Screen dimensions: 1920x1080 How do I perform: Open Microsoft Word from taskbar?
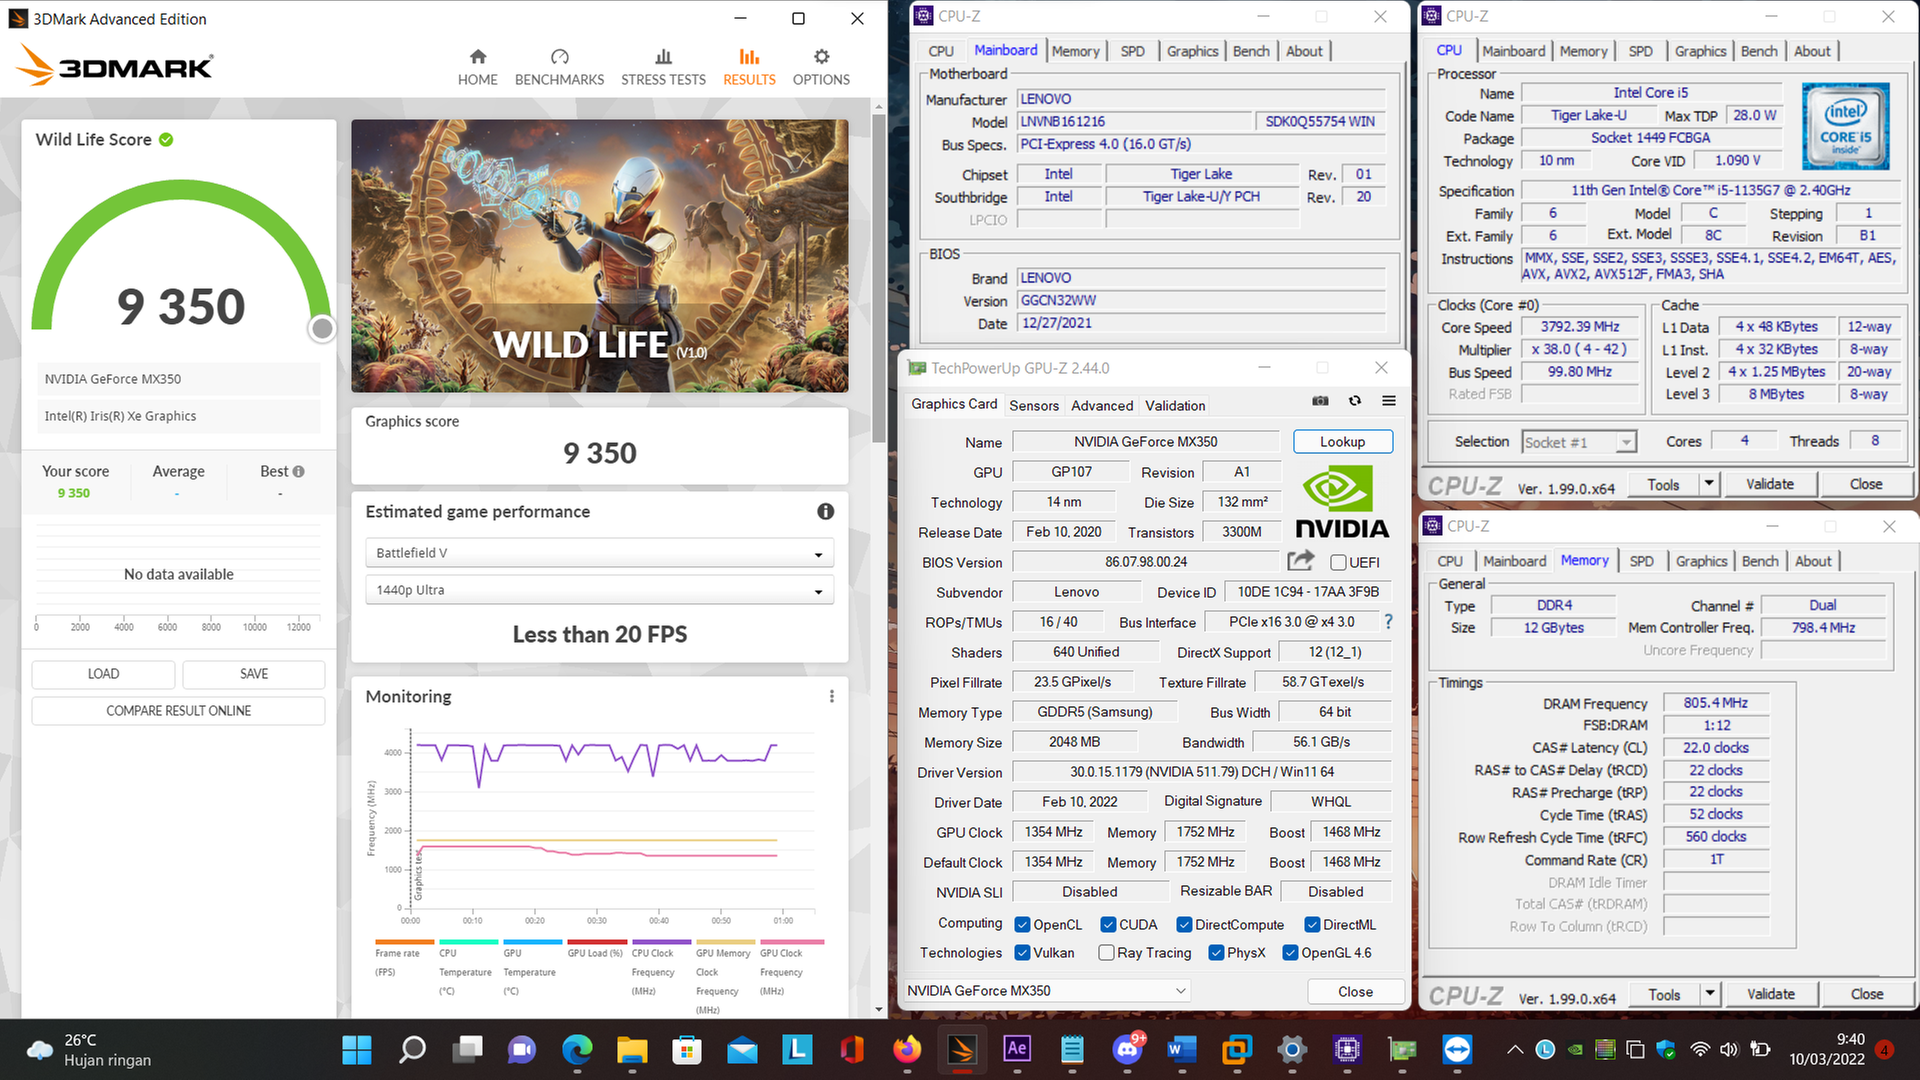[x=1182, y=1049]
